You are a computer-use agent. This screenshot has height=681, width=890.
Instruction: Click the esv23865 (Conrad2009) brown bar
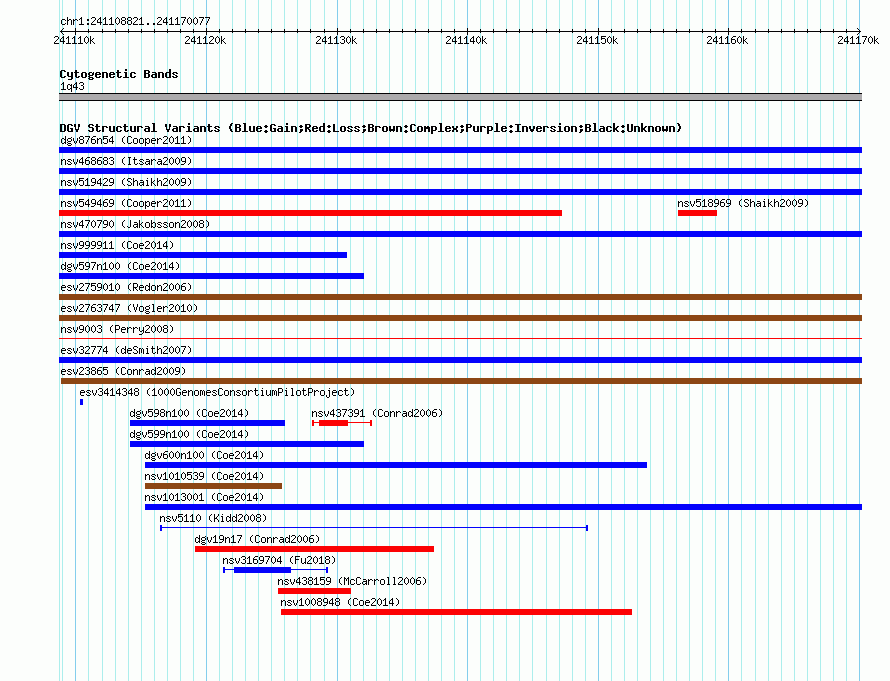point(461,381)
